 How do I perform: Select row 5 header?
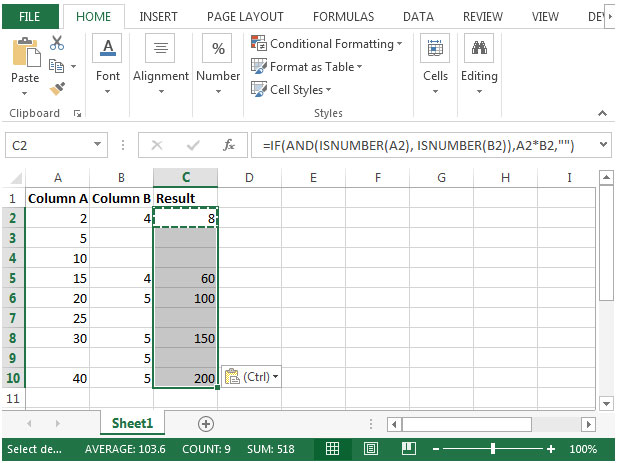coord(13,278)
